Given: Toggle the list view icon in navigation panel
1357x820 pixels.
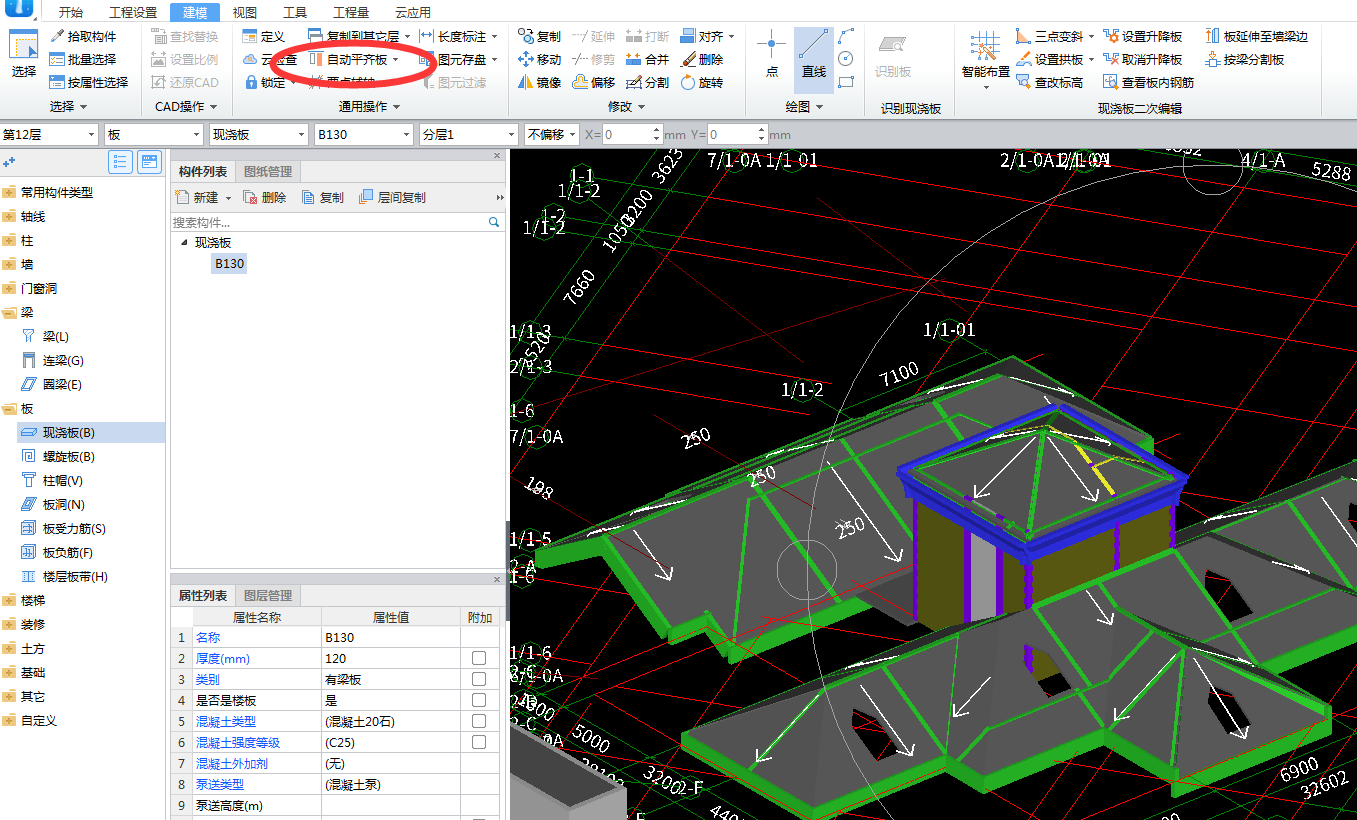Looking at the screenshot, I should click(121, 161).
